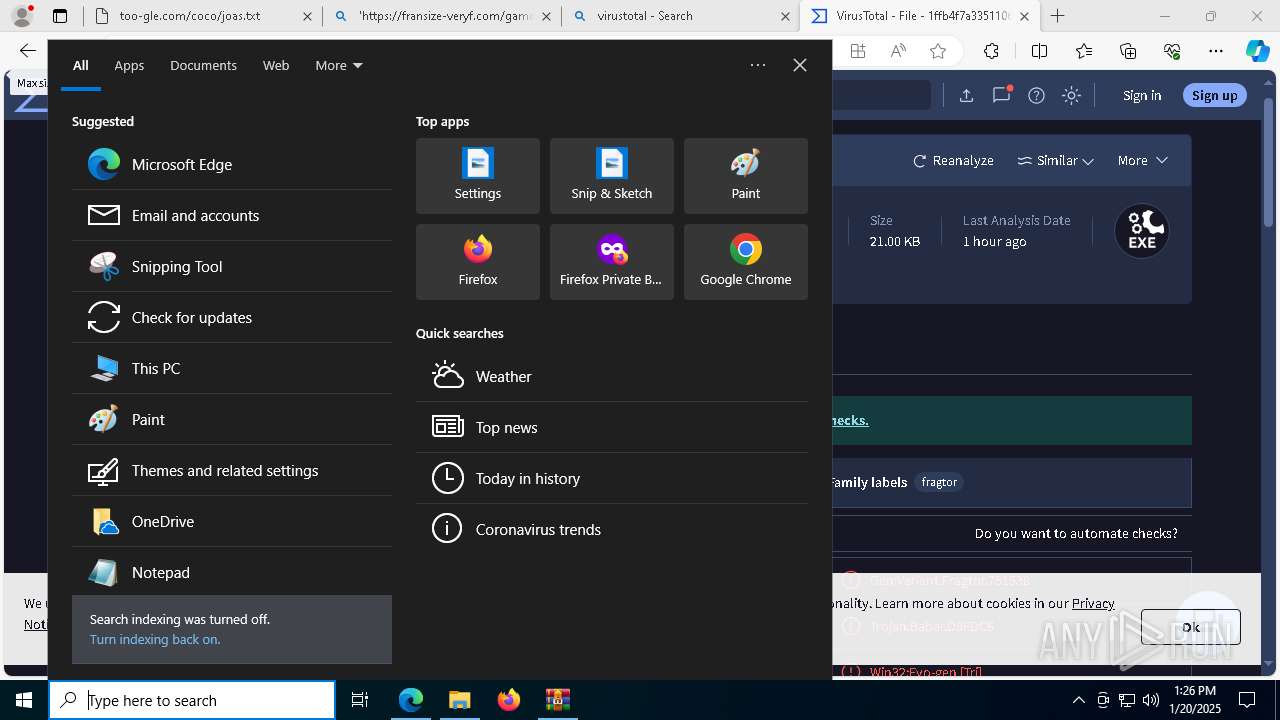Click Turn indexing back on link
The width and height of the screenshot is (1280, 720).
pyautogui.click(x=155, y=639)
